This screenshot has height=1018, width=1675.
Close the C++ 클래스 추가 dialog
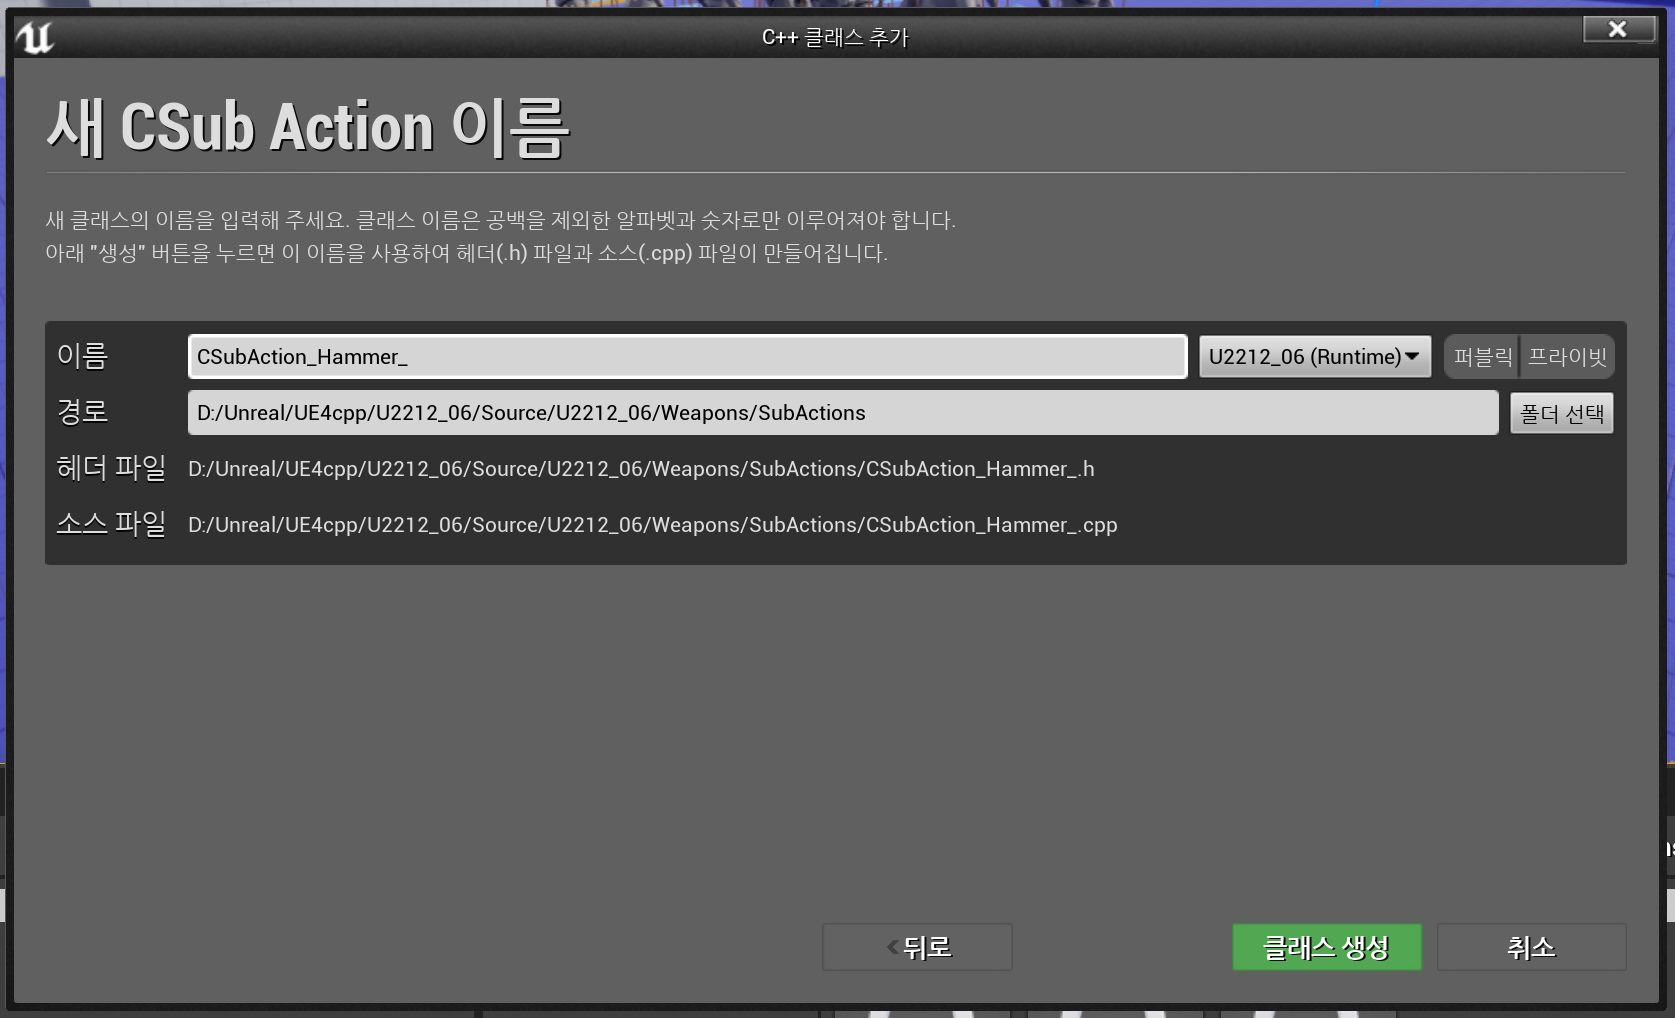pyautogui.click(x=1618, y=29)
